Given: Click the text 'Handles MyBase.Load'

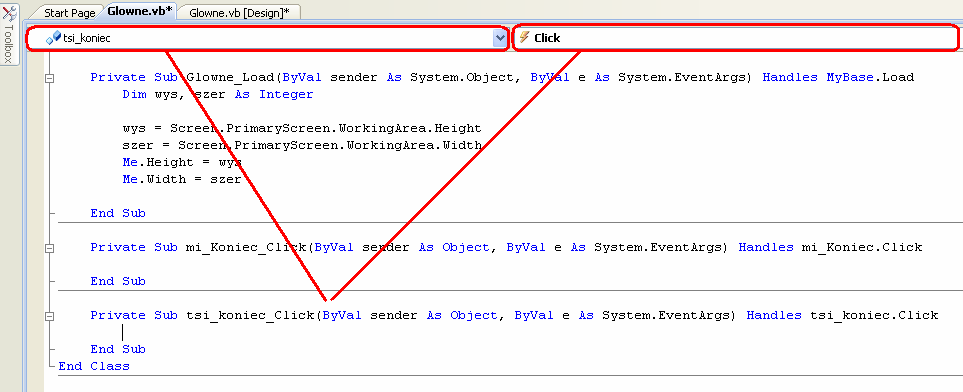Looking at the screenshot, I should (x=838, y=77).
